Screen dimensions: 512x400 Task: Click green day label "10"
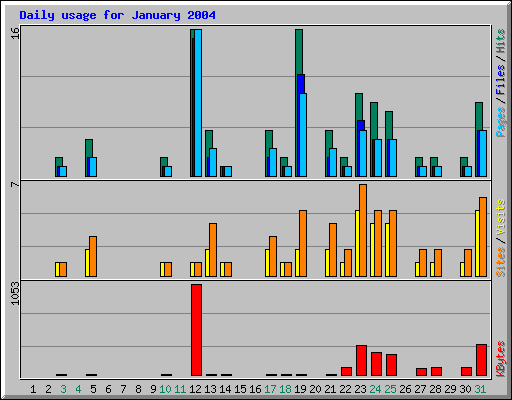[166, 389]
